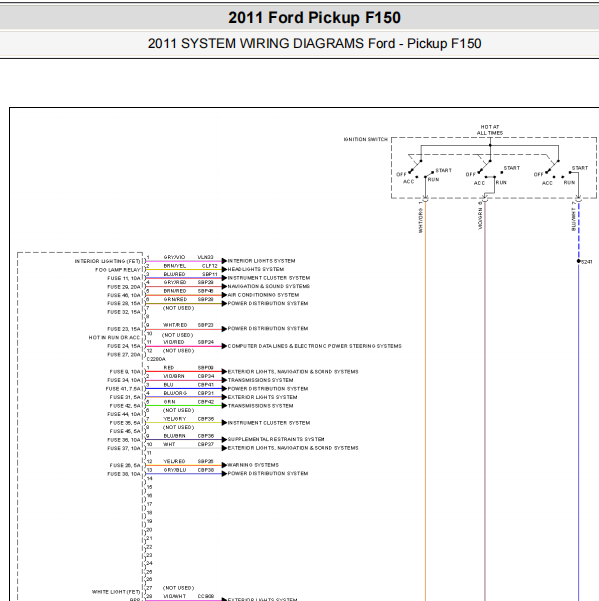The height and width of the screenshot is (601, 599).
Task: Click NAVIGATION & SOUND SYSTEMS destination
Action: pos(269,286)
